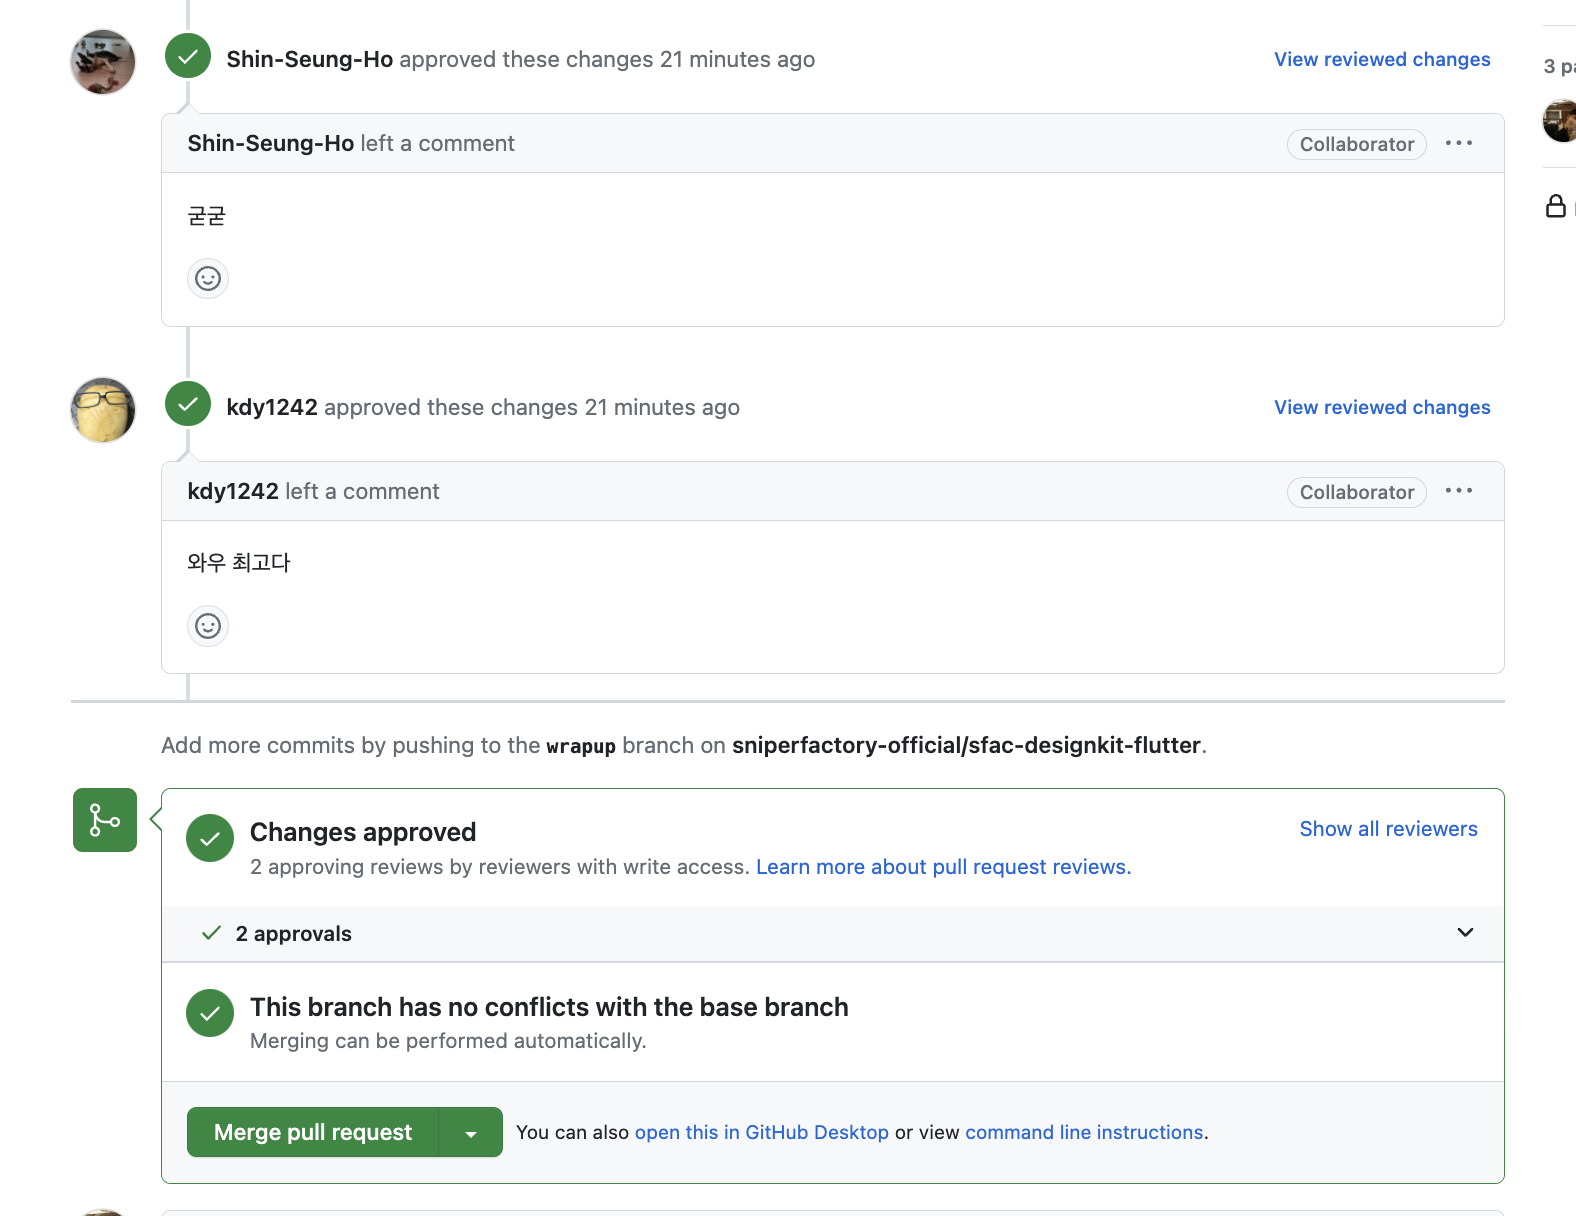Open options menu on Shin-Seung-Ho's comment
The height and width of the screenshot is (1216, 1576).
(1459, 143)
